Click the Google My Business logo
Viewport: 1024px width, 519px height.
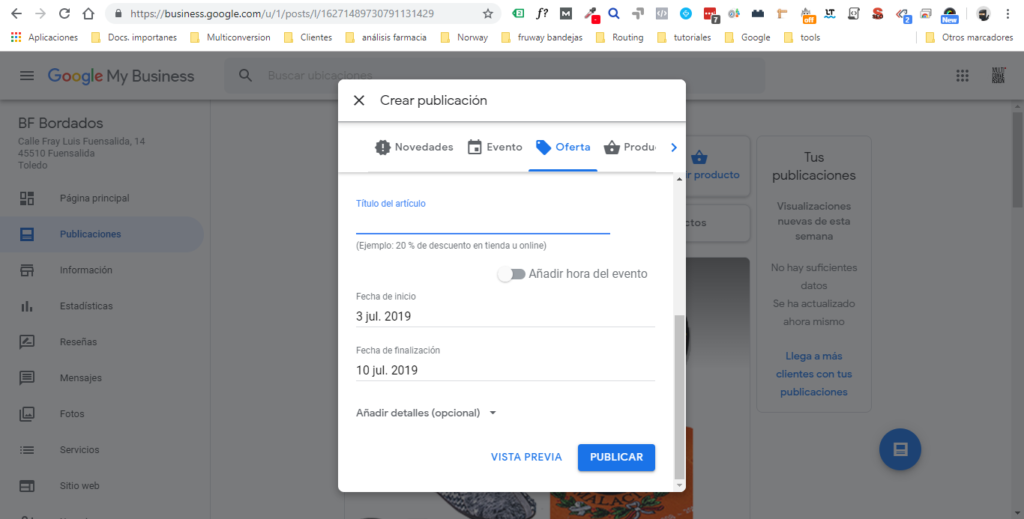tap(121, 76)
